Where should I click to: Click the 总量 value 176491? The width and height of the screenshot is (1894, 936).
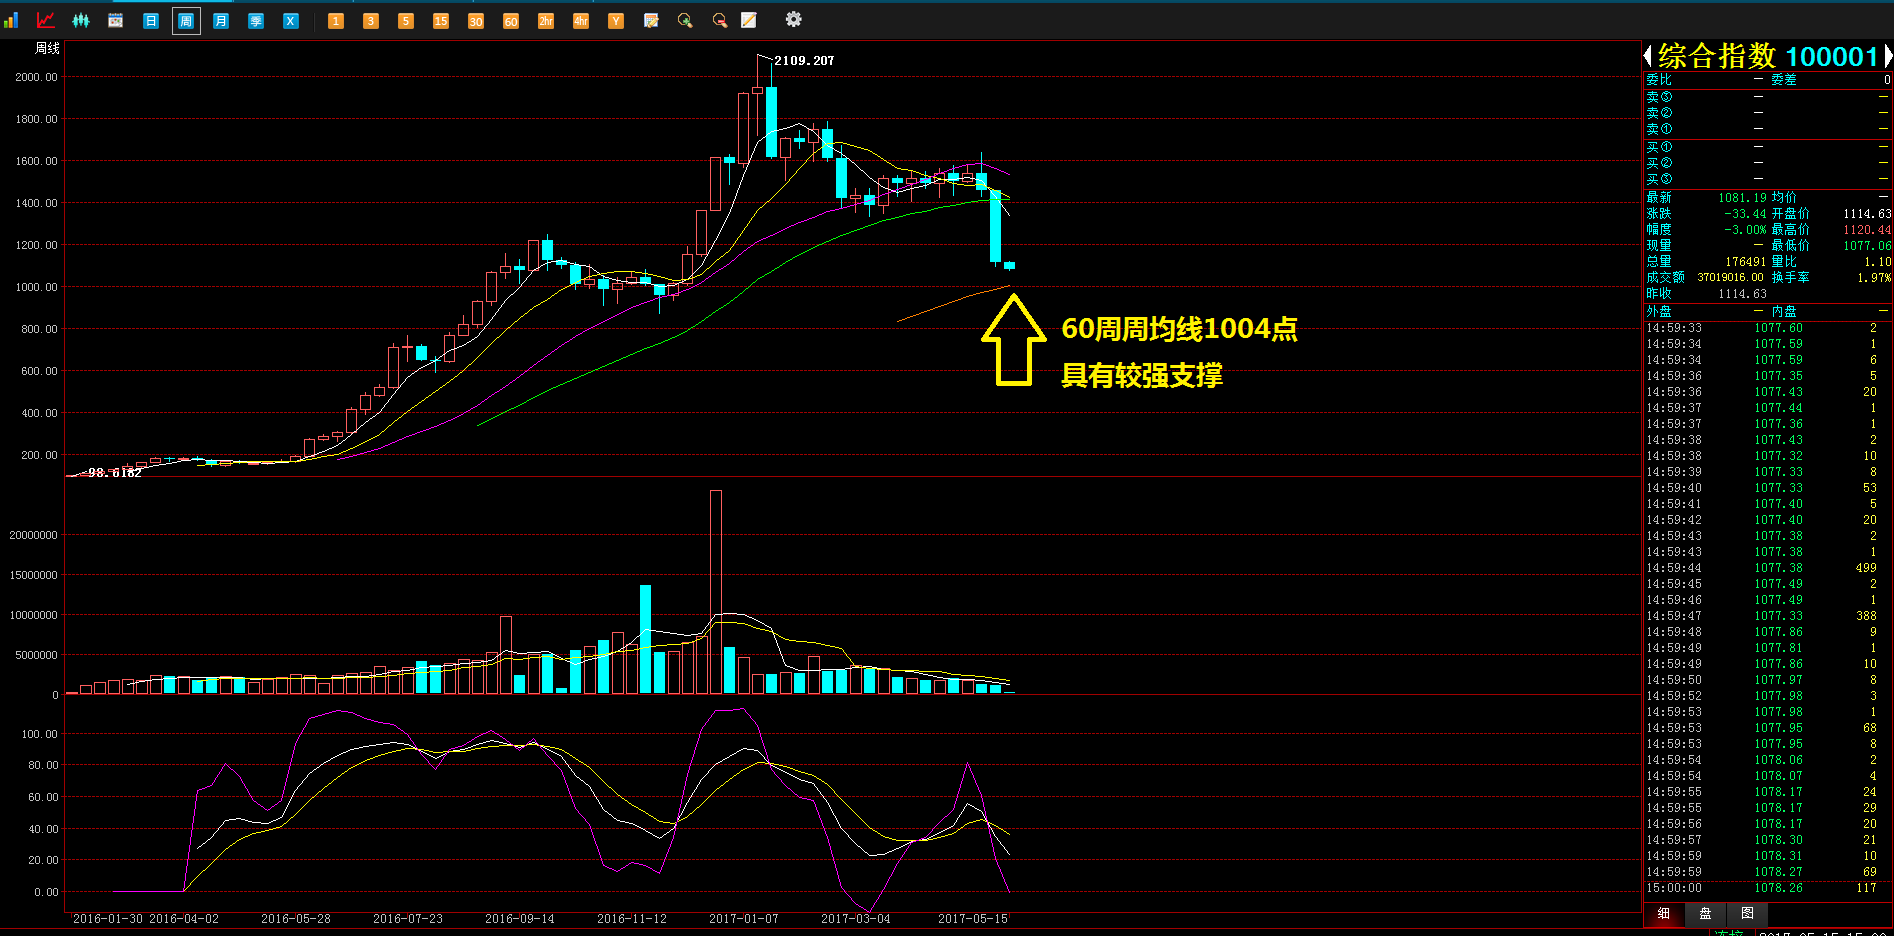[1746, 262]
